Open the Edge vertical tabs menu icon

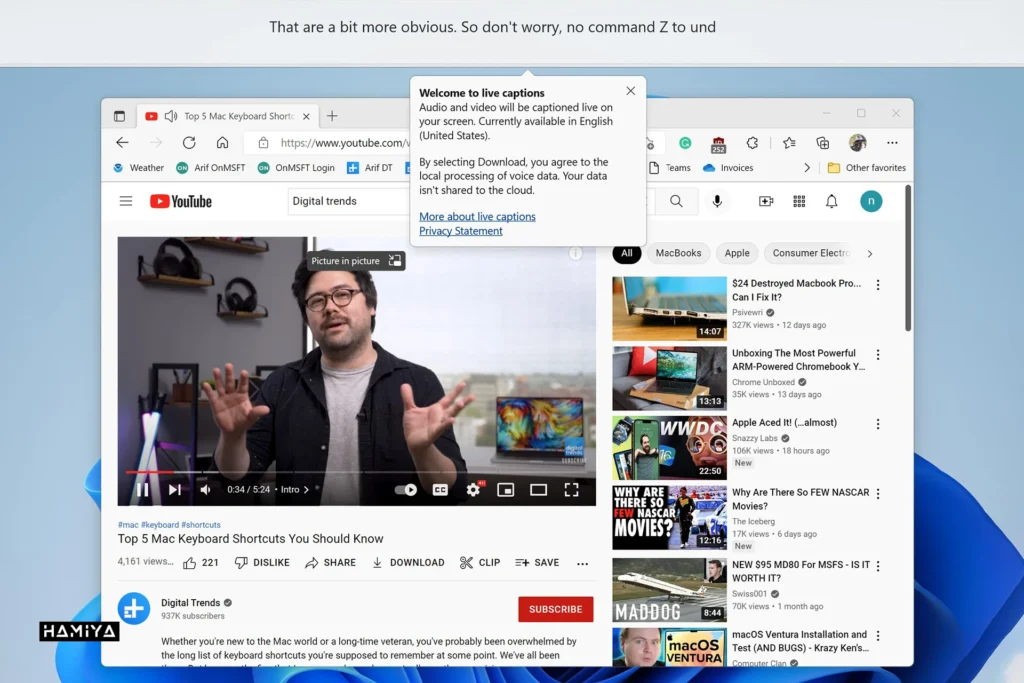(120, 116)
